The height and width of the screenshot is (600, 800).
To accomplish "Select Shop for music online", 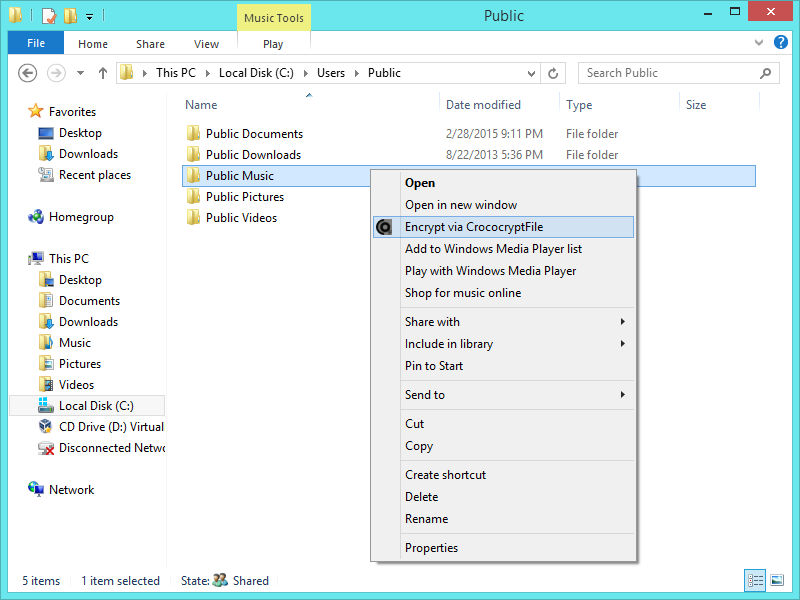I will point(504,293).
